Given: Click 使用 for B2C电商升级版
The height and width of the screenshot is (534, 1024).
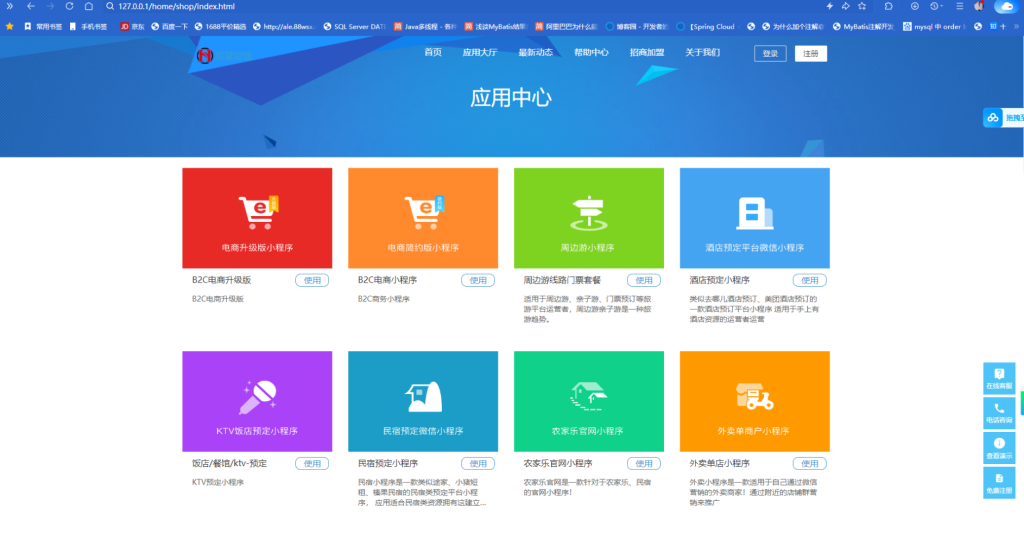Looking at the screenshot, I should click(x=312, y=280).
